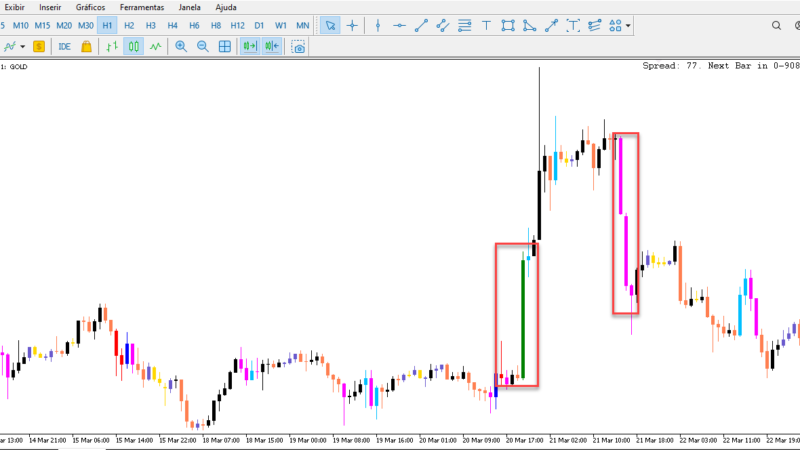Image resolution: width=800 pixels, height=450 pixels.
Task: Select the arrowed line tool
Action: pos(551,26)
